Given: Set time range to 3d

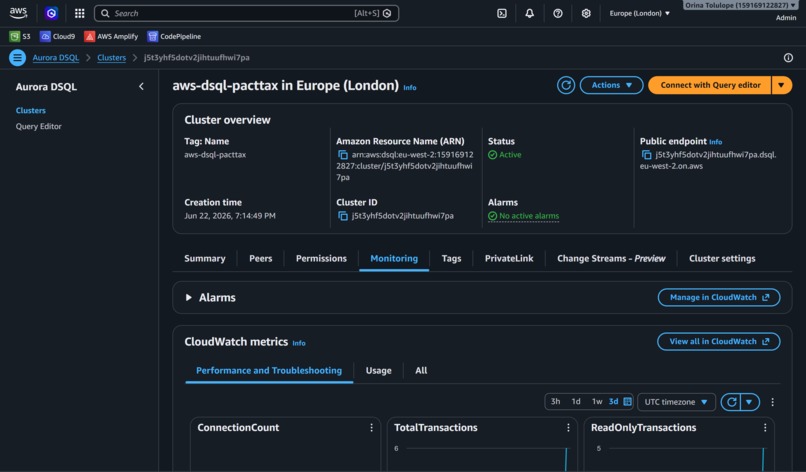Looking at the screenshot, I should (614, 402).
